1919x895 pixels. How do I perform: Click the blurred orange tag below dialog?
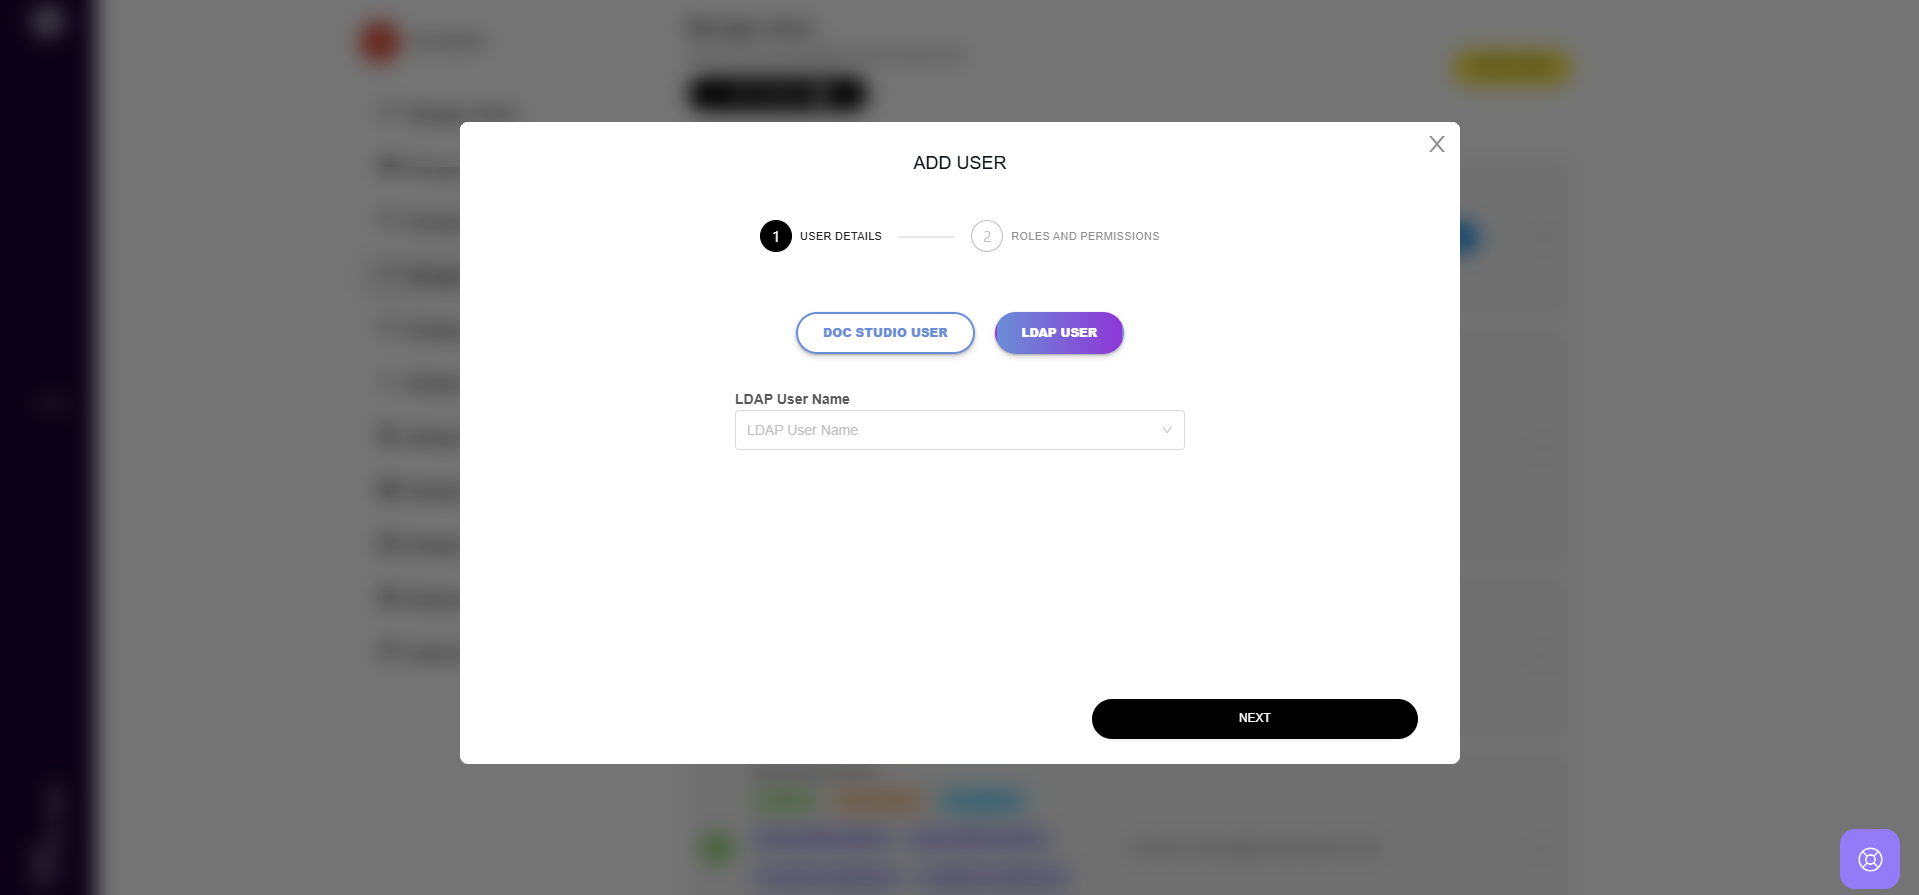(x=878, y=800)
